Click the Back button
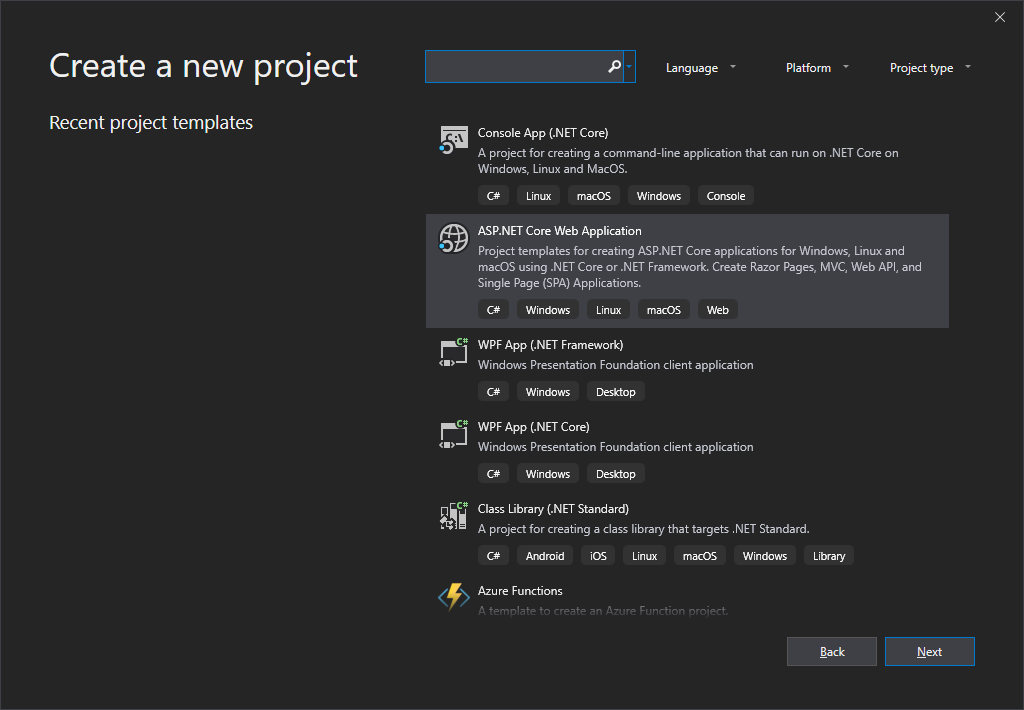 831,652
